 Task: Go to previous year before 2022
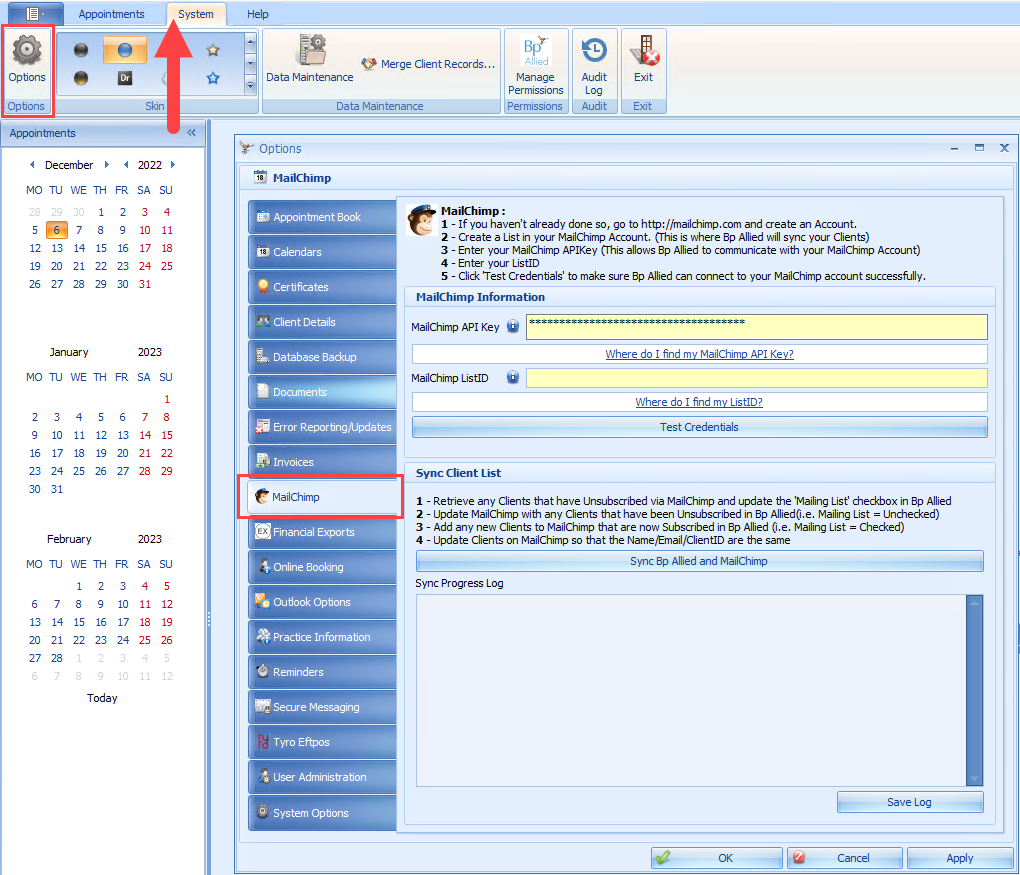pyautogui.click(x=126, y=165)
